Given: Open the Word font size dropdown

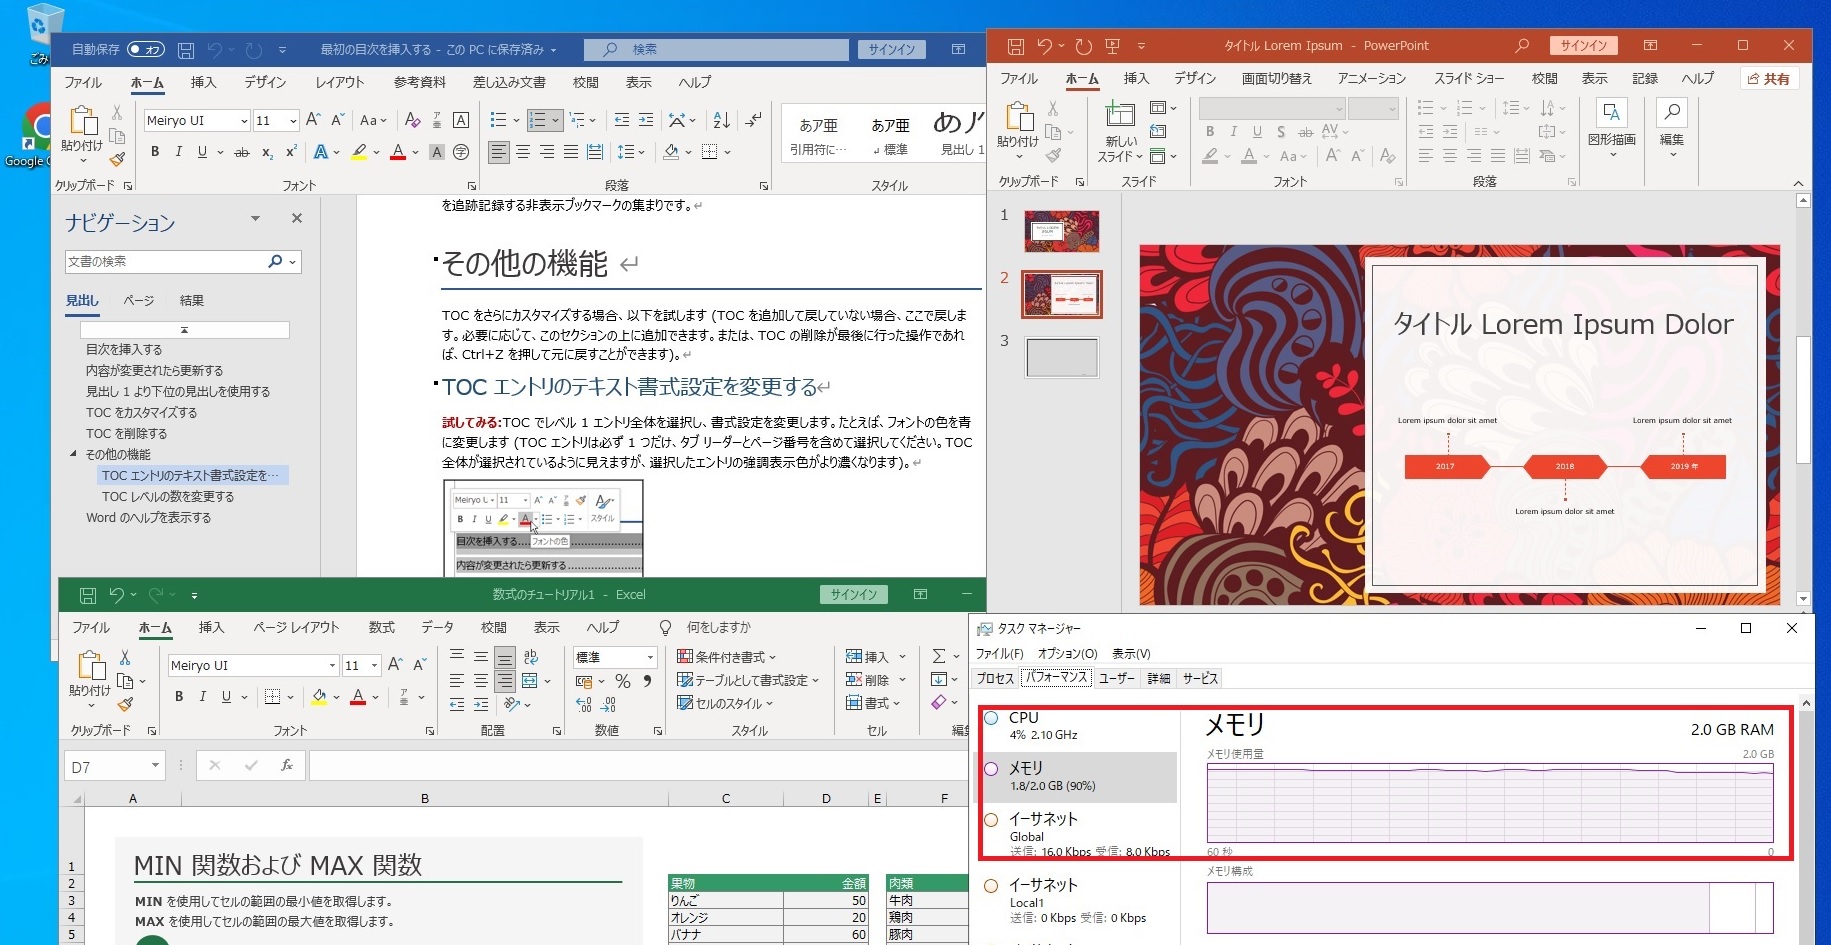Looking at the screenshot, I should pyautogui.click(x=293, y=121).
